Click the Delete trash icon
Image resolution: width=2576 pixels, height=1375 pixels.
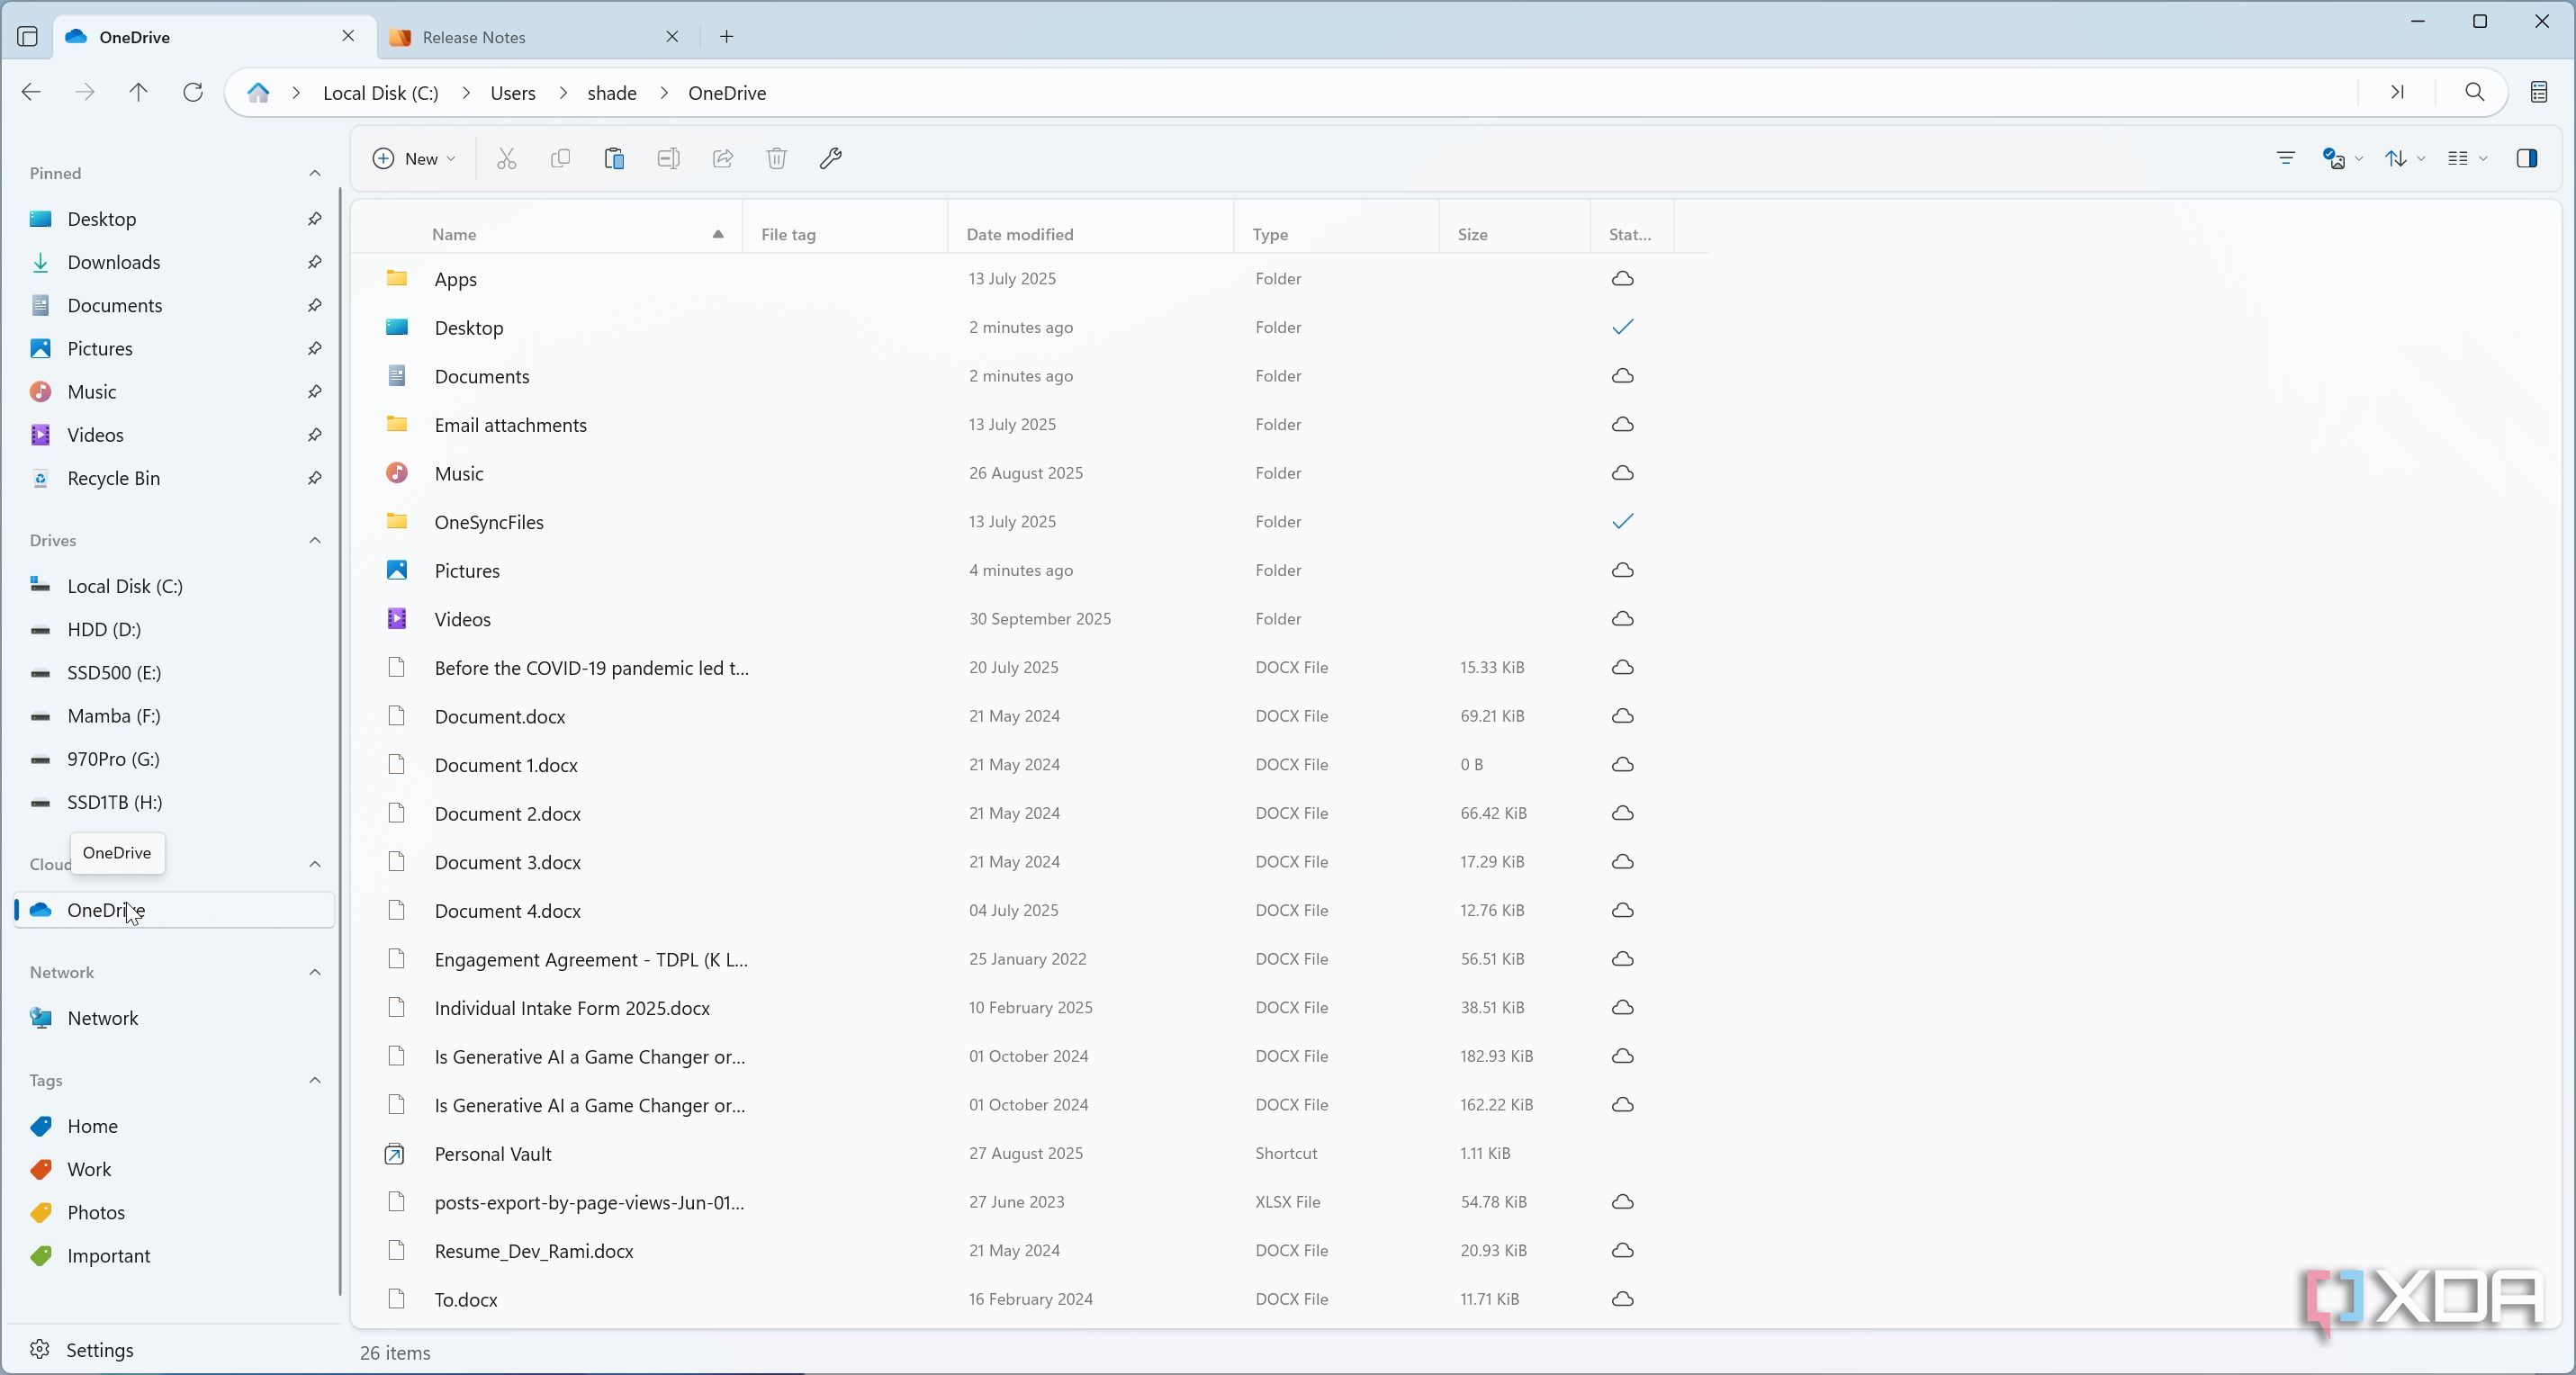[x=777, y=158]
